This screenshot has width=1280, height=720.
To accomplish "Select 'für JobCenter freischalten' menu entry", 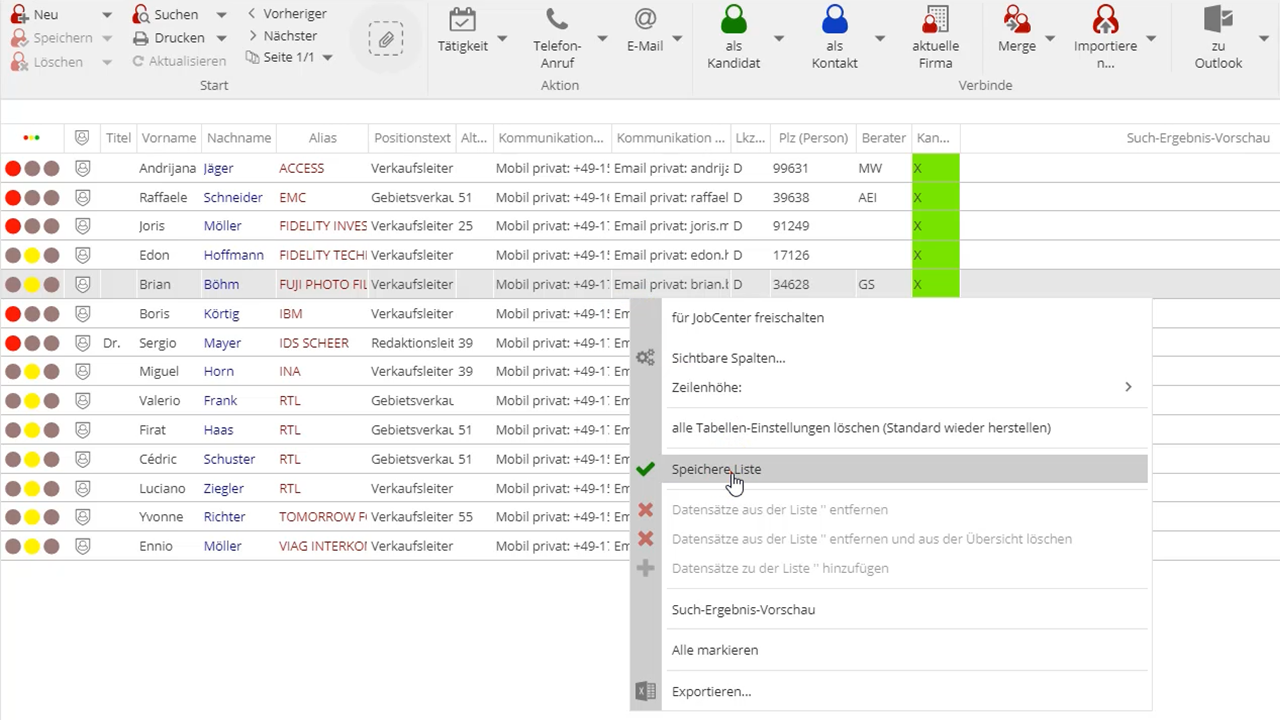I will coord(748,318).
